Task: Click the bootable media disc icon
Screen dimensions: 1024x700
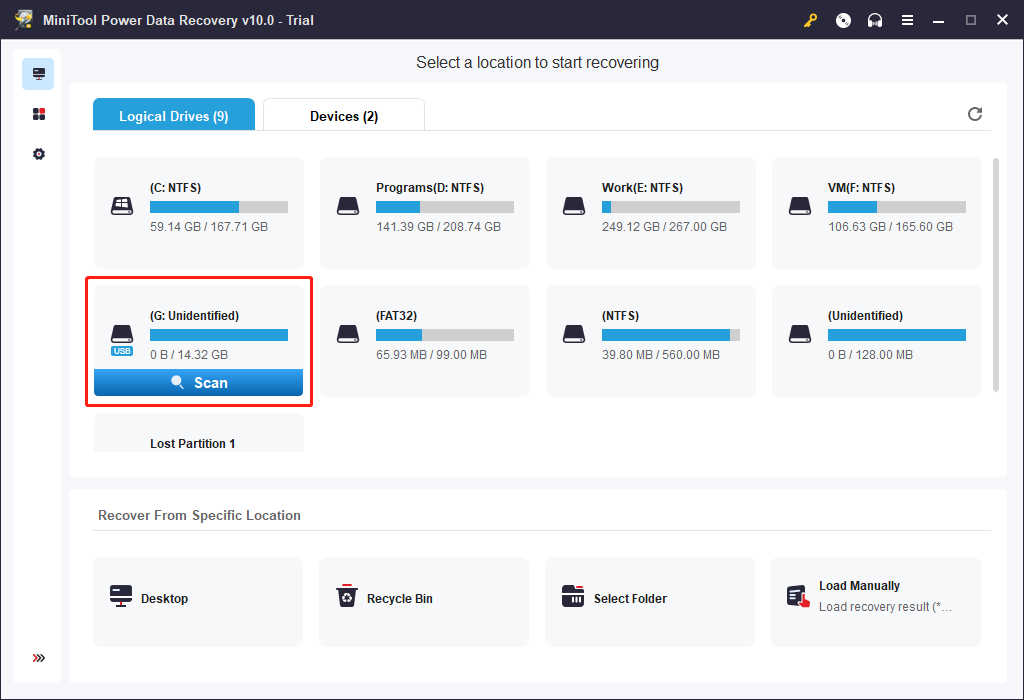Action: (843, 19)
